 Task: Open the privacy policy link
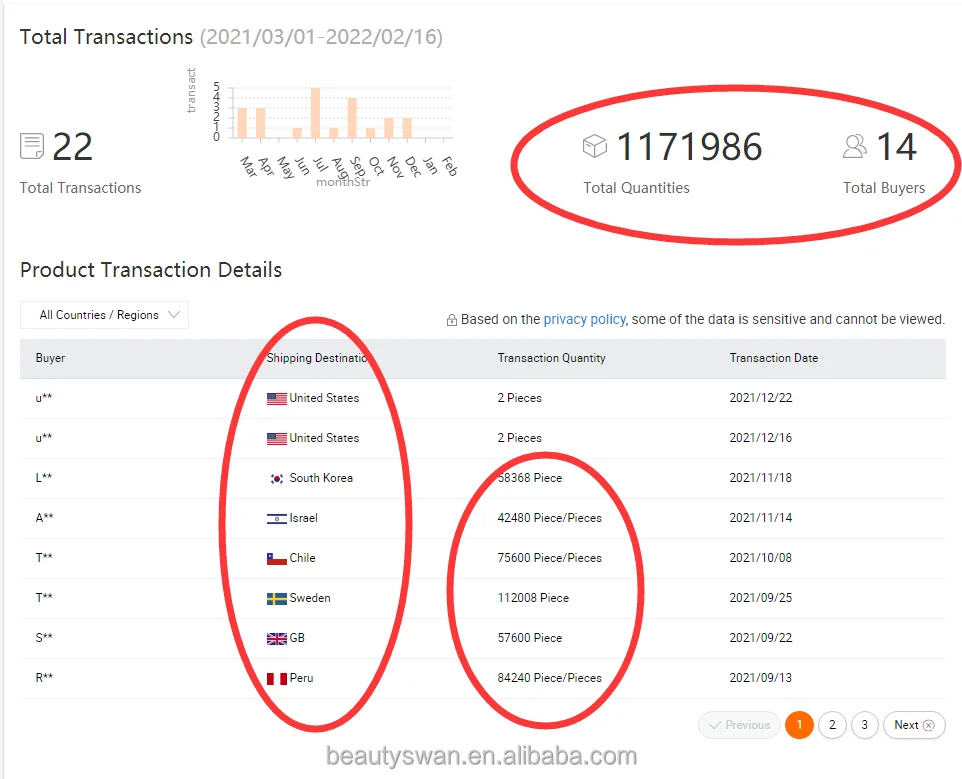pyautogui.click(x=584, y=319)
